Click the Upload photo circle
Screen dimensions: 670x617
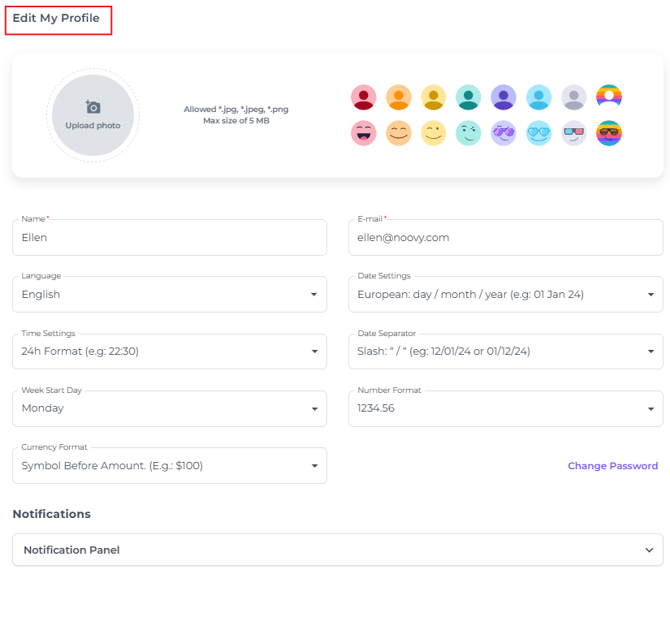[x=93, y=116]
